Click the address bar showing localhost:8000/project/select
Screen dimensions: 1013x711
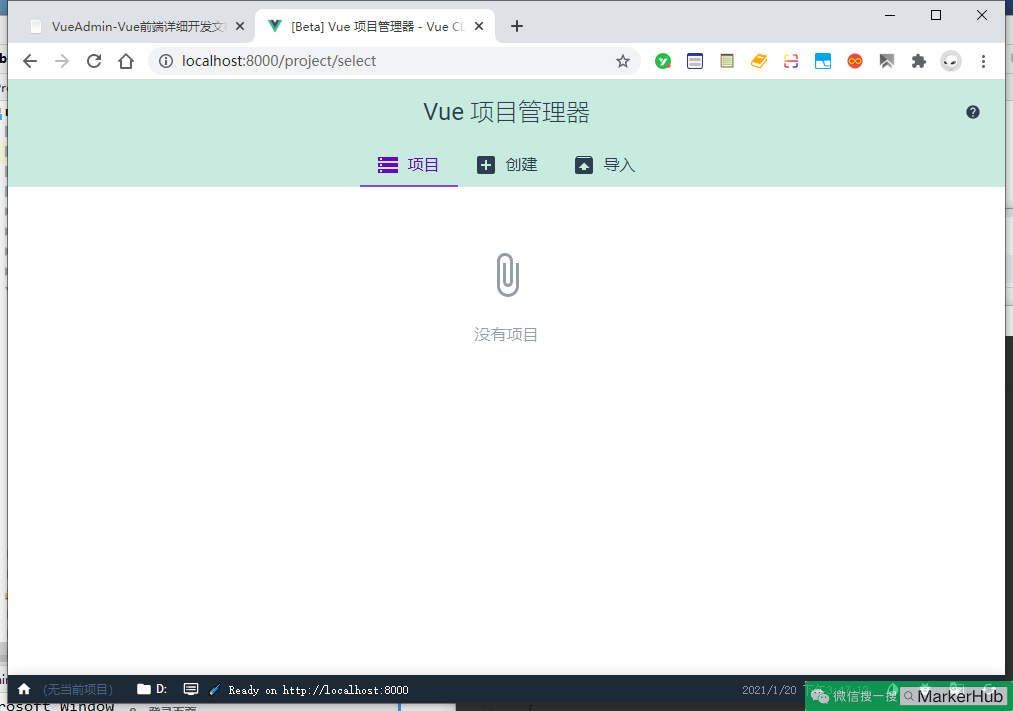tap(394, 61)
